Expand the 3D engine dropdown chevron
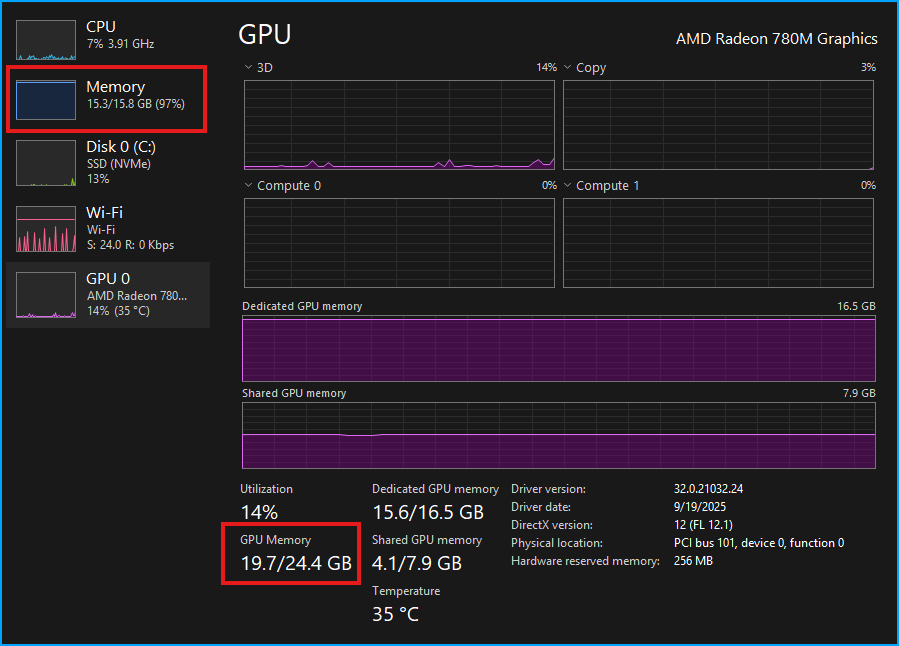 point(247,67)
